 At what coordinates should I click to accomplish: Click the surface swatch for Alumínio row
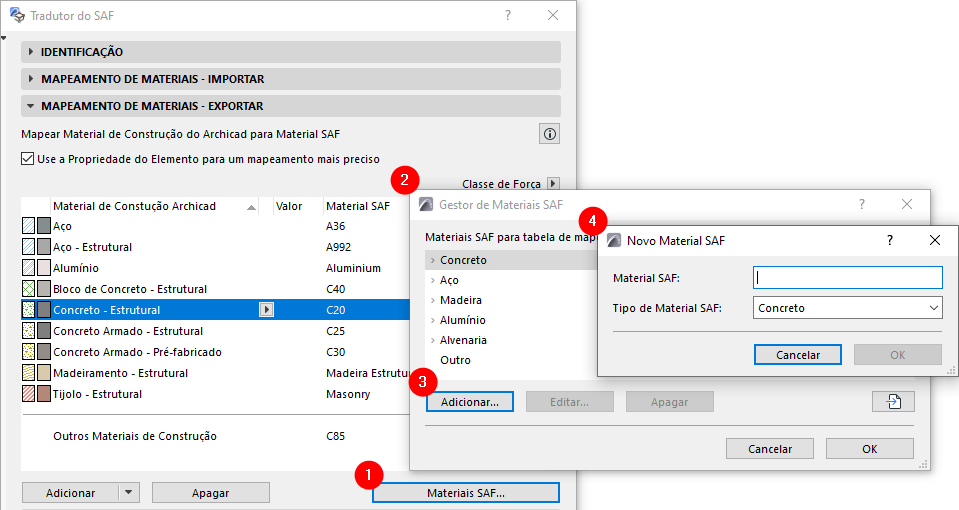[43, 268]
